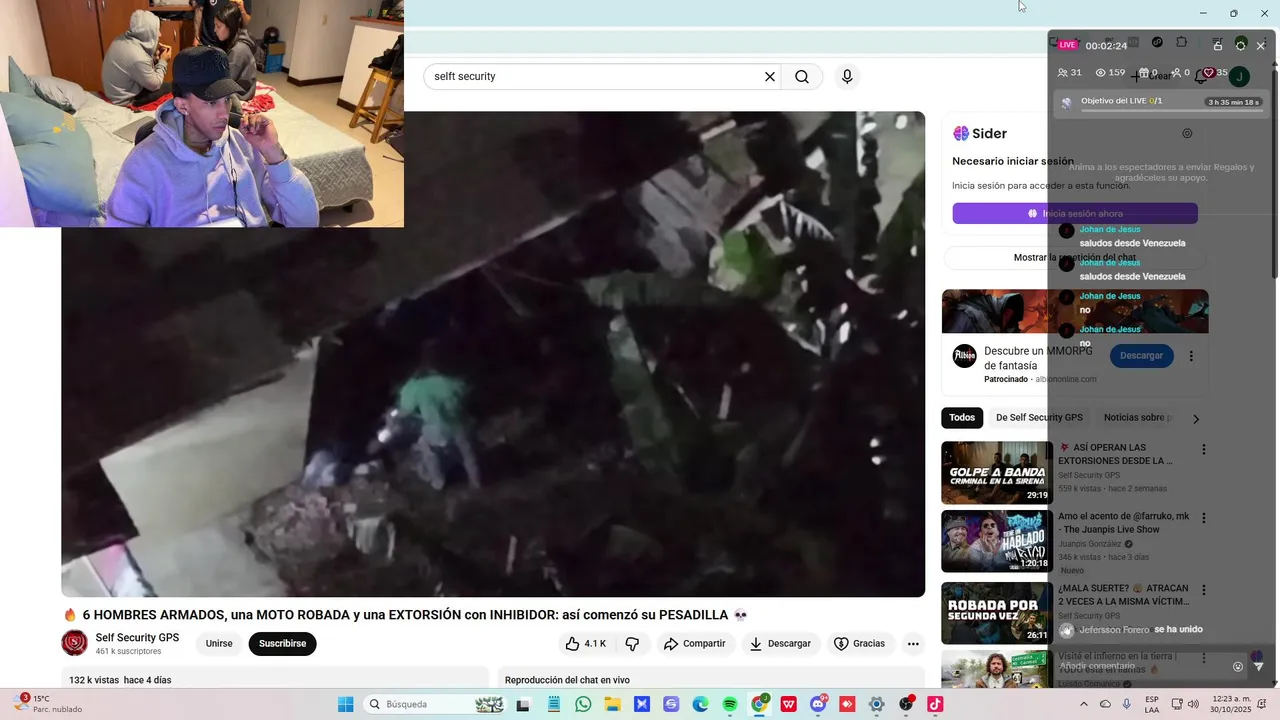This screenshot has height=720, width=1280.
Task: Click the viewers count icon showing 31
Action: click(x=1069, y=72)
